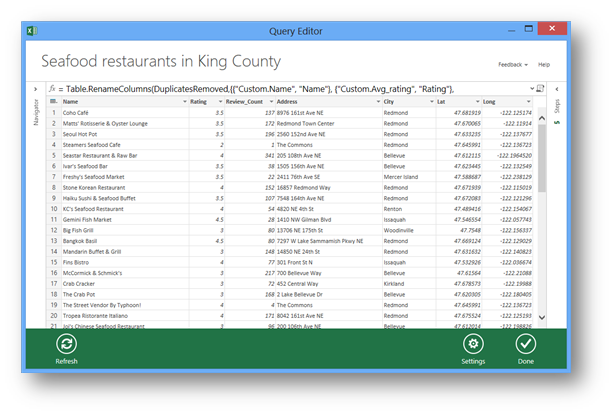This screenshot has width=613, height=415.
Task: Open the Lat column filter dropdown
Action: click(477, 102)
